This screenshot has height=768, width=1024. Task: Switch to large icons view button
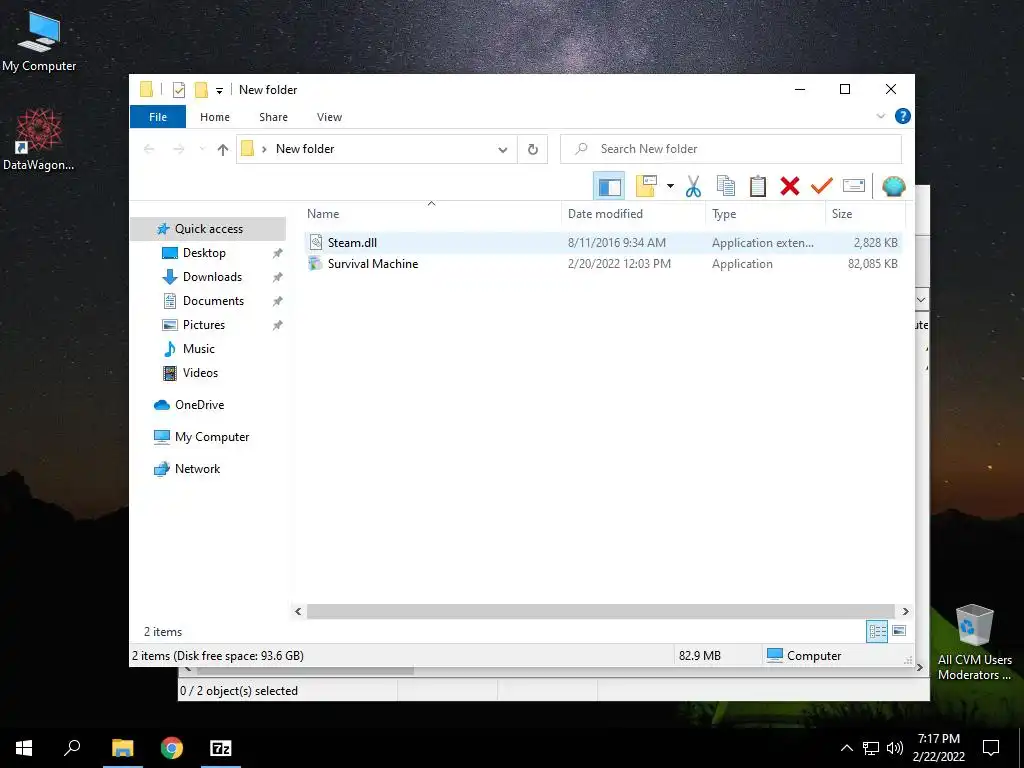(899, 631)
